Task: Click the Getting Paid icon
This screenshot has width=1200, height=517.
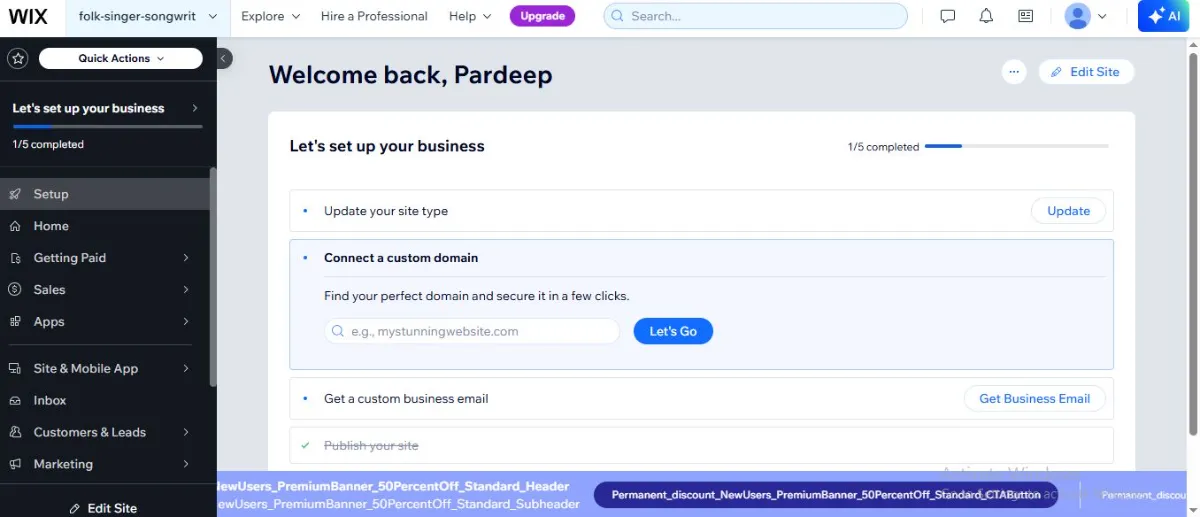Action: (x=15, y=258)
